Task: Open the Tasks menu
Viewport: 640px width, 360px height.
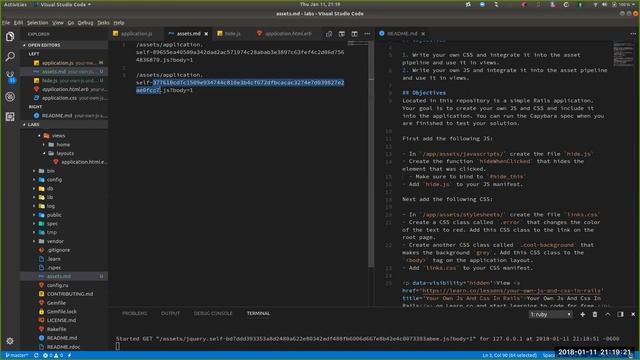Action: (103, 23)
